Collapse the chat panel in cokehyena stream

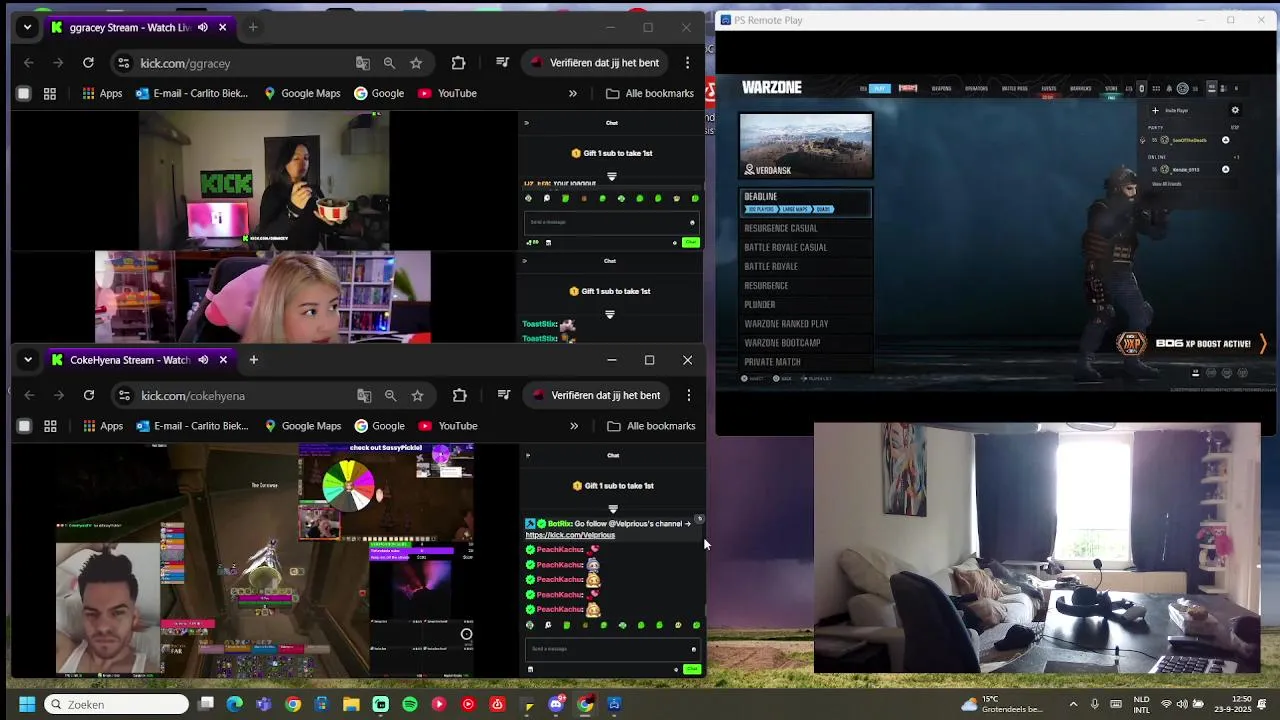point(528,455)
